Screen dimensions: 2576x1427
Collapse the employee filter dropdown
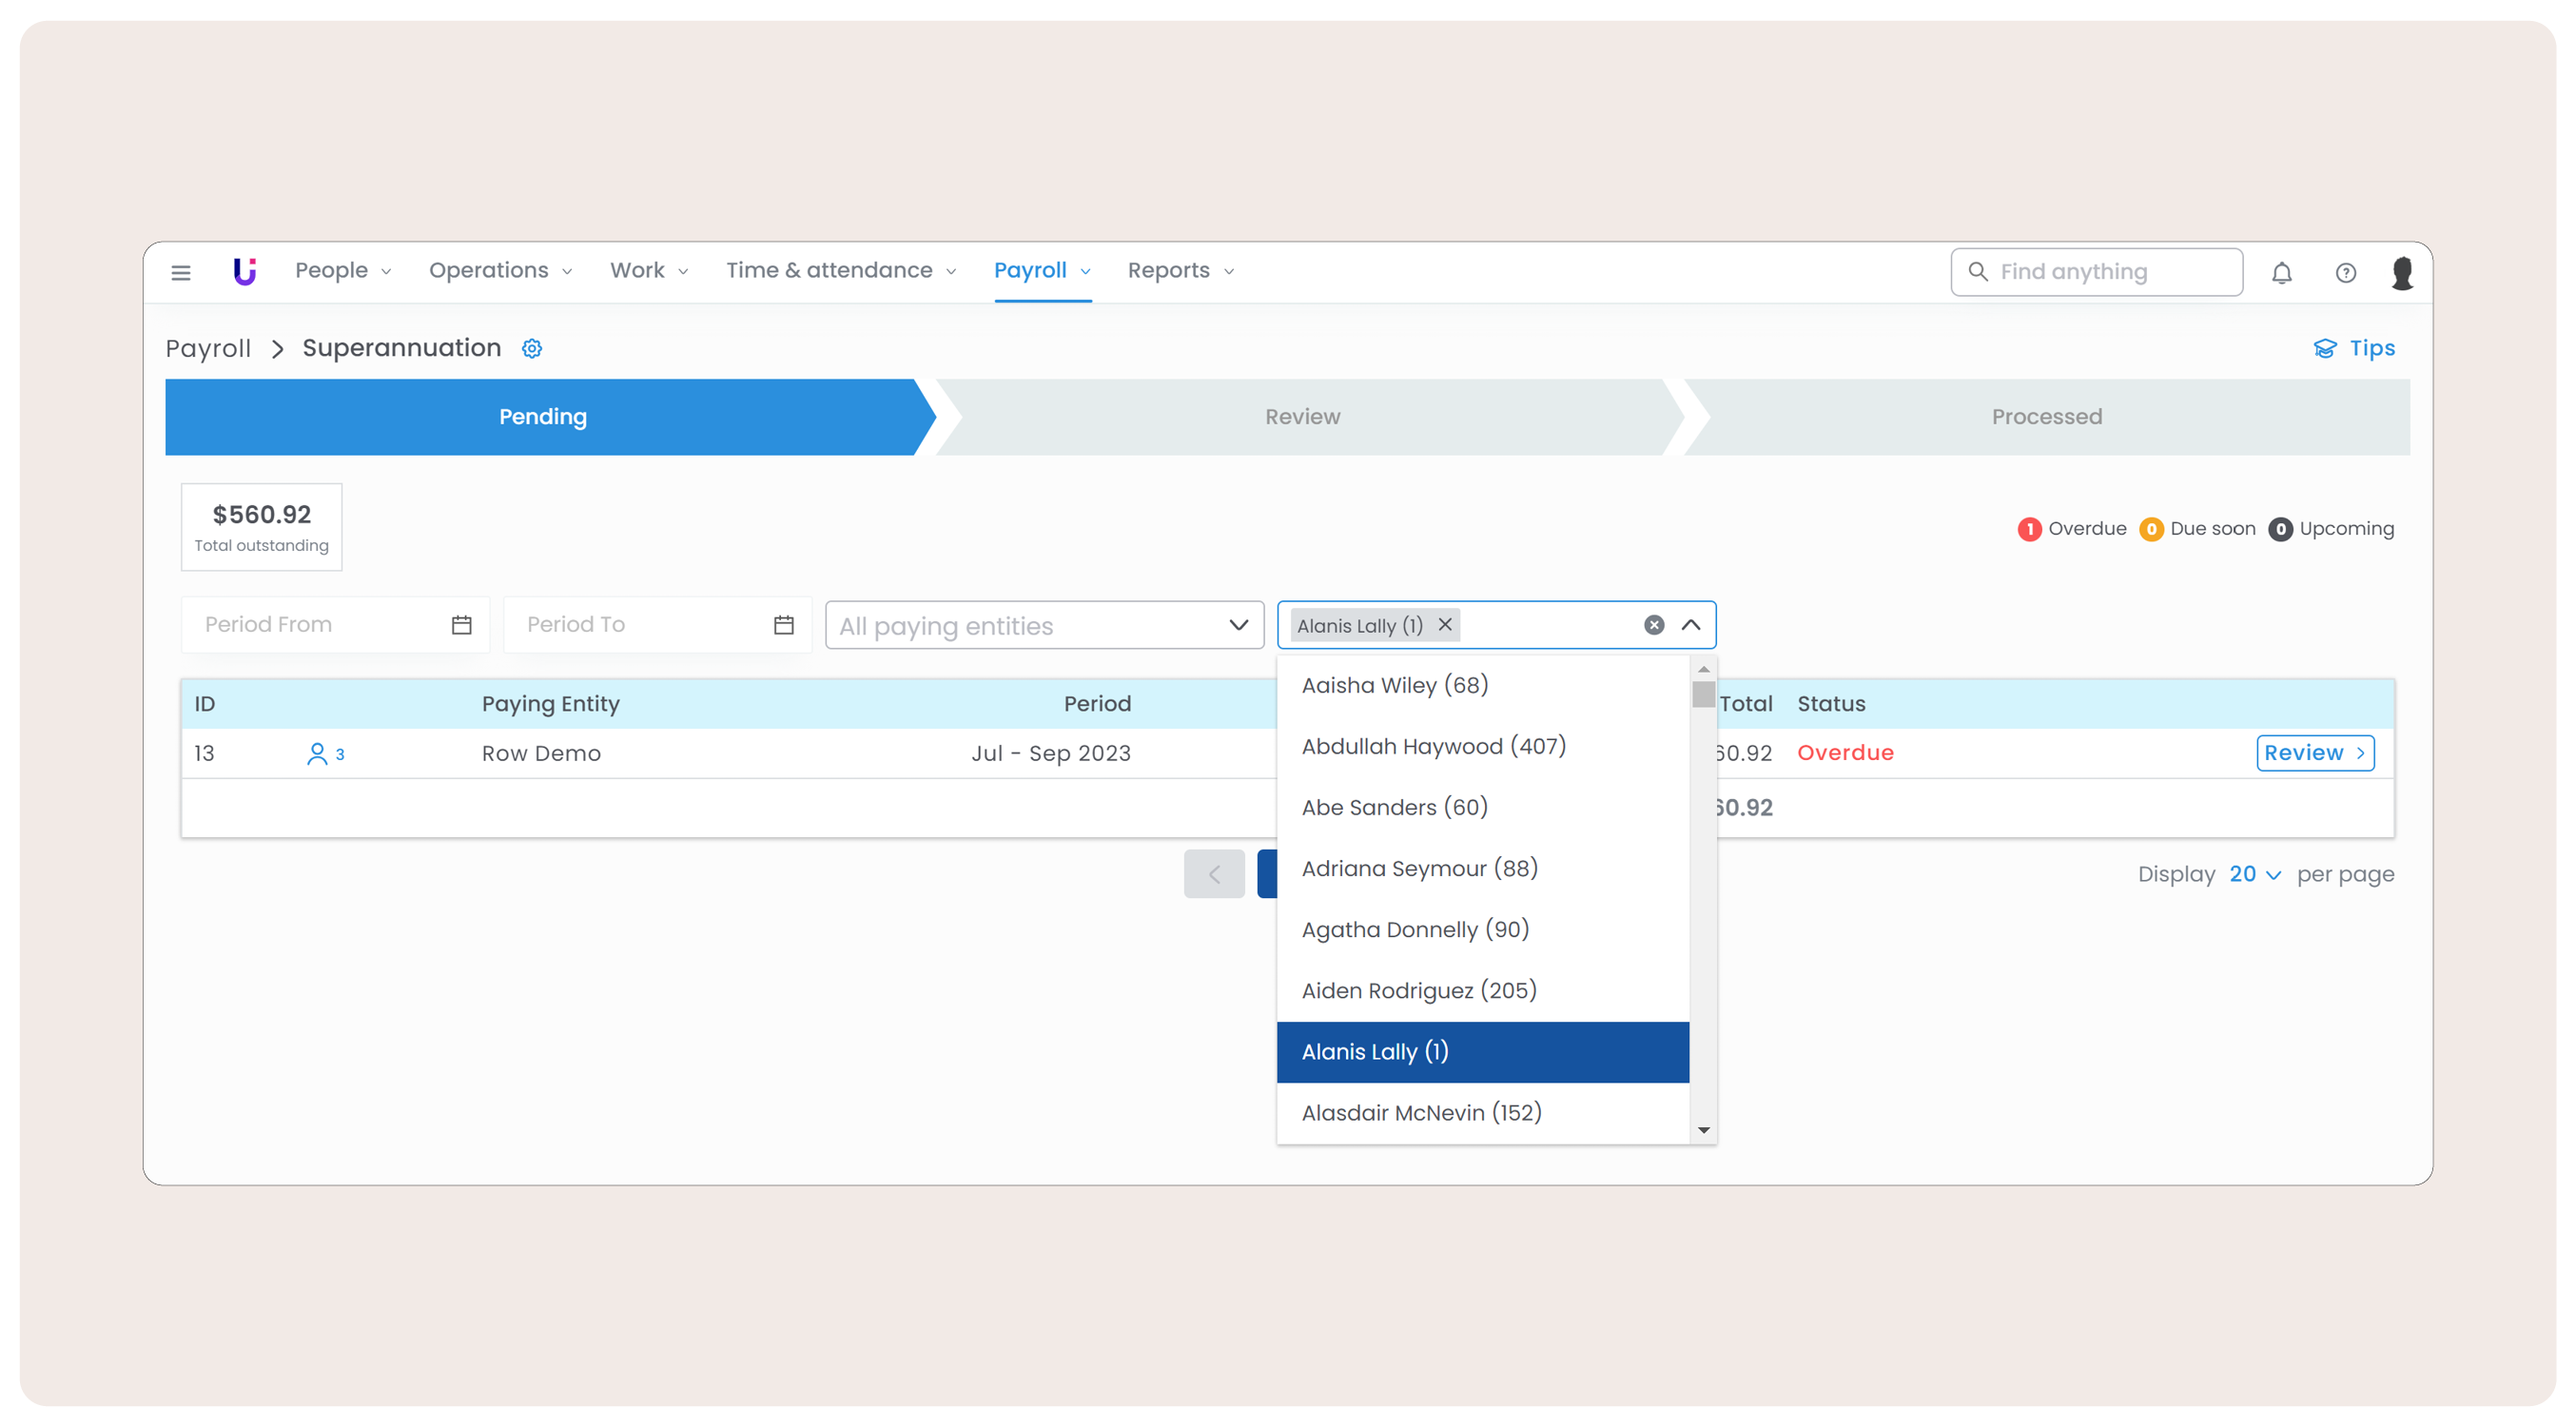tap(1691, 624)
